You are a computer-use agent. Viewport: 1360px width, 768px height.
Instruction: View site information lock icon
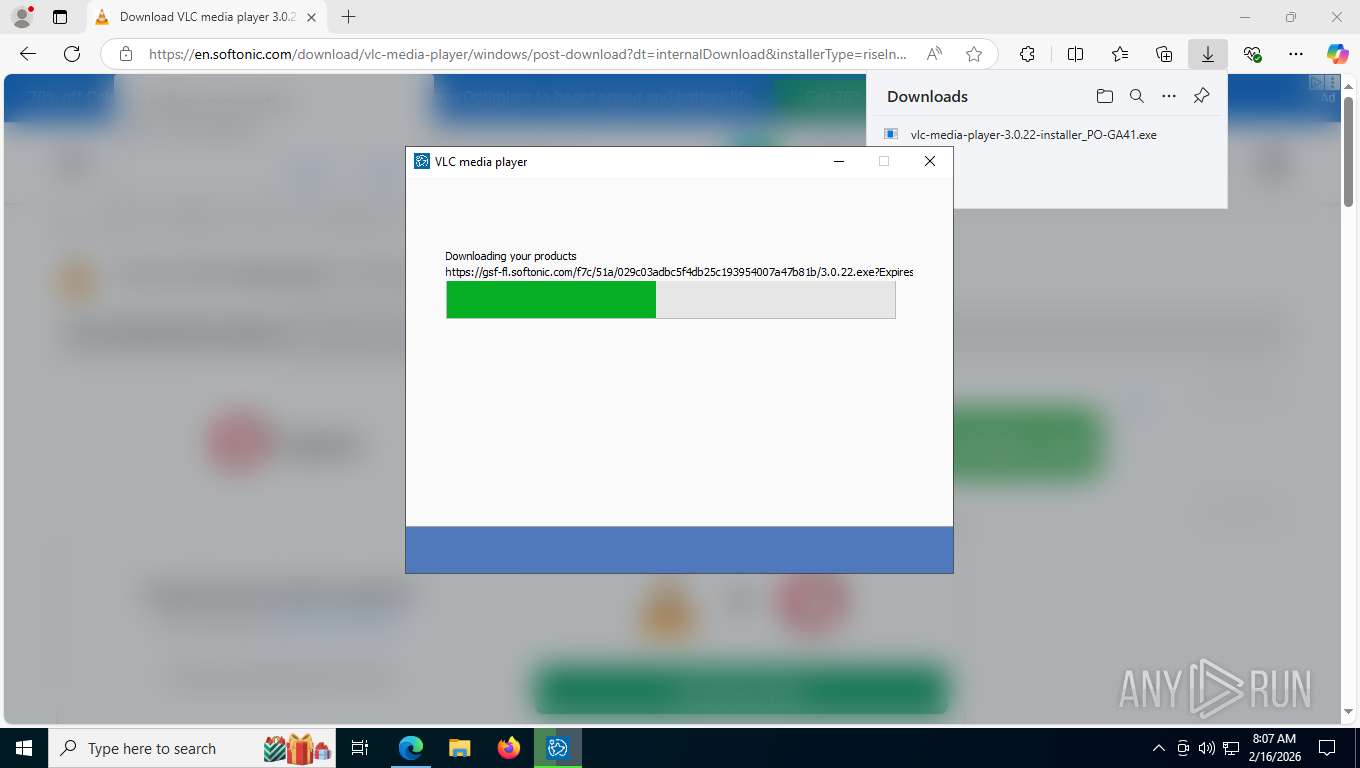click(x=125, y=54)
